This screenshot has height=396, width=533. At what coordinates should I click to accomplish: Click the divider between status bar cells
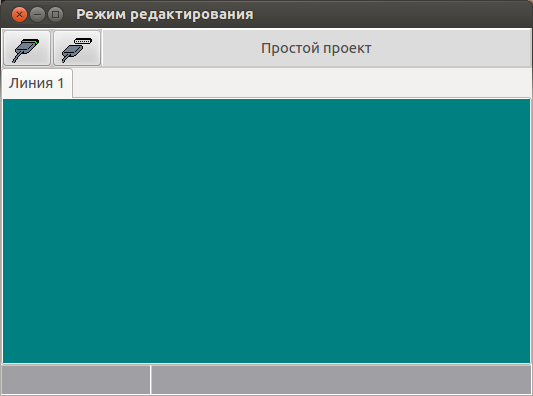point(151,380)
